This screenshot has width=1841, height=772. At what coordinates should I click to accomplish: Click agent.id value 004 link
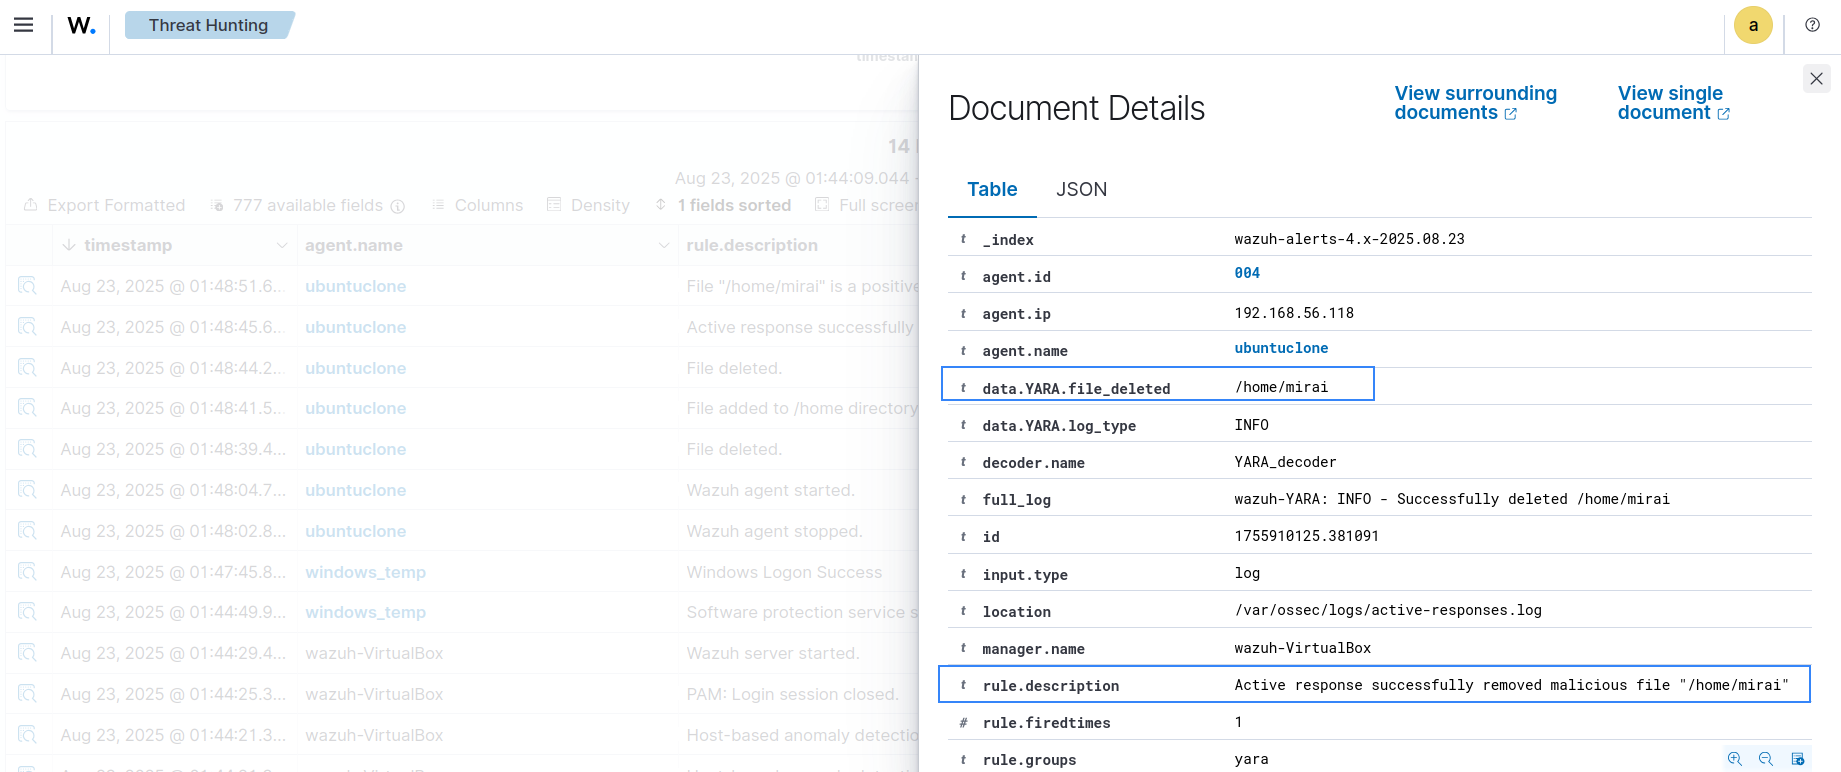[1246, 273]
